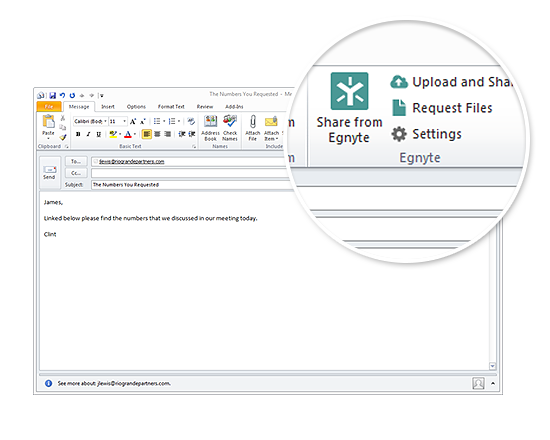Send the email message
This screenshot has width=550, height=440.
click(x=49, y=172)
